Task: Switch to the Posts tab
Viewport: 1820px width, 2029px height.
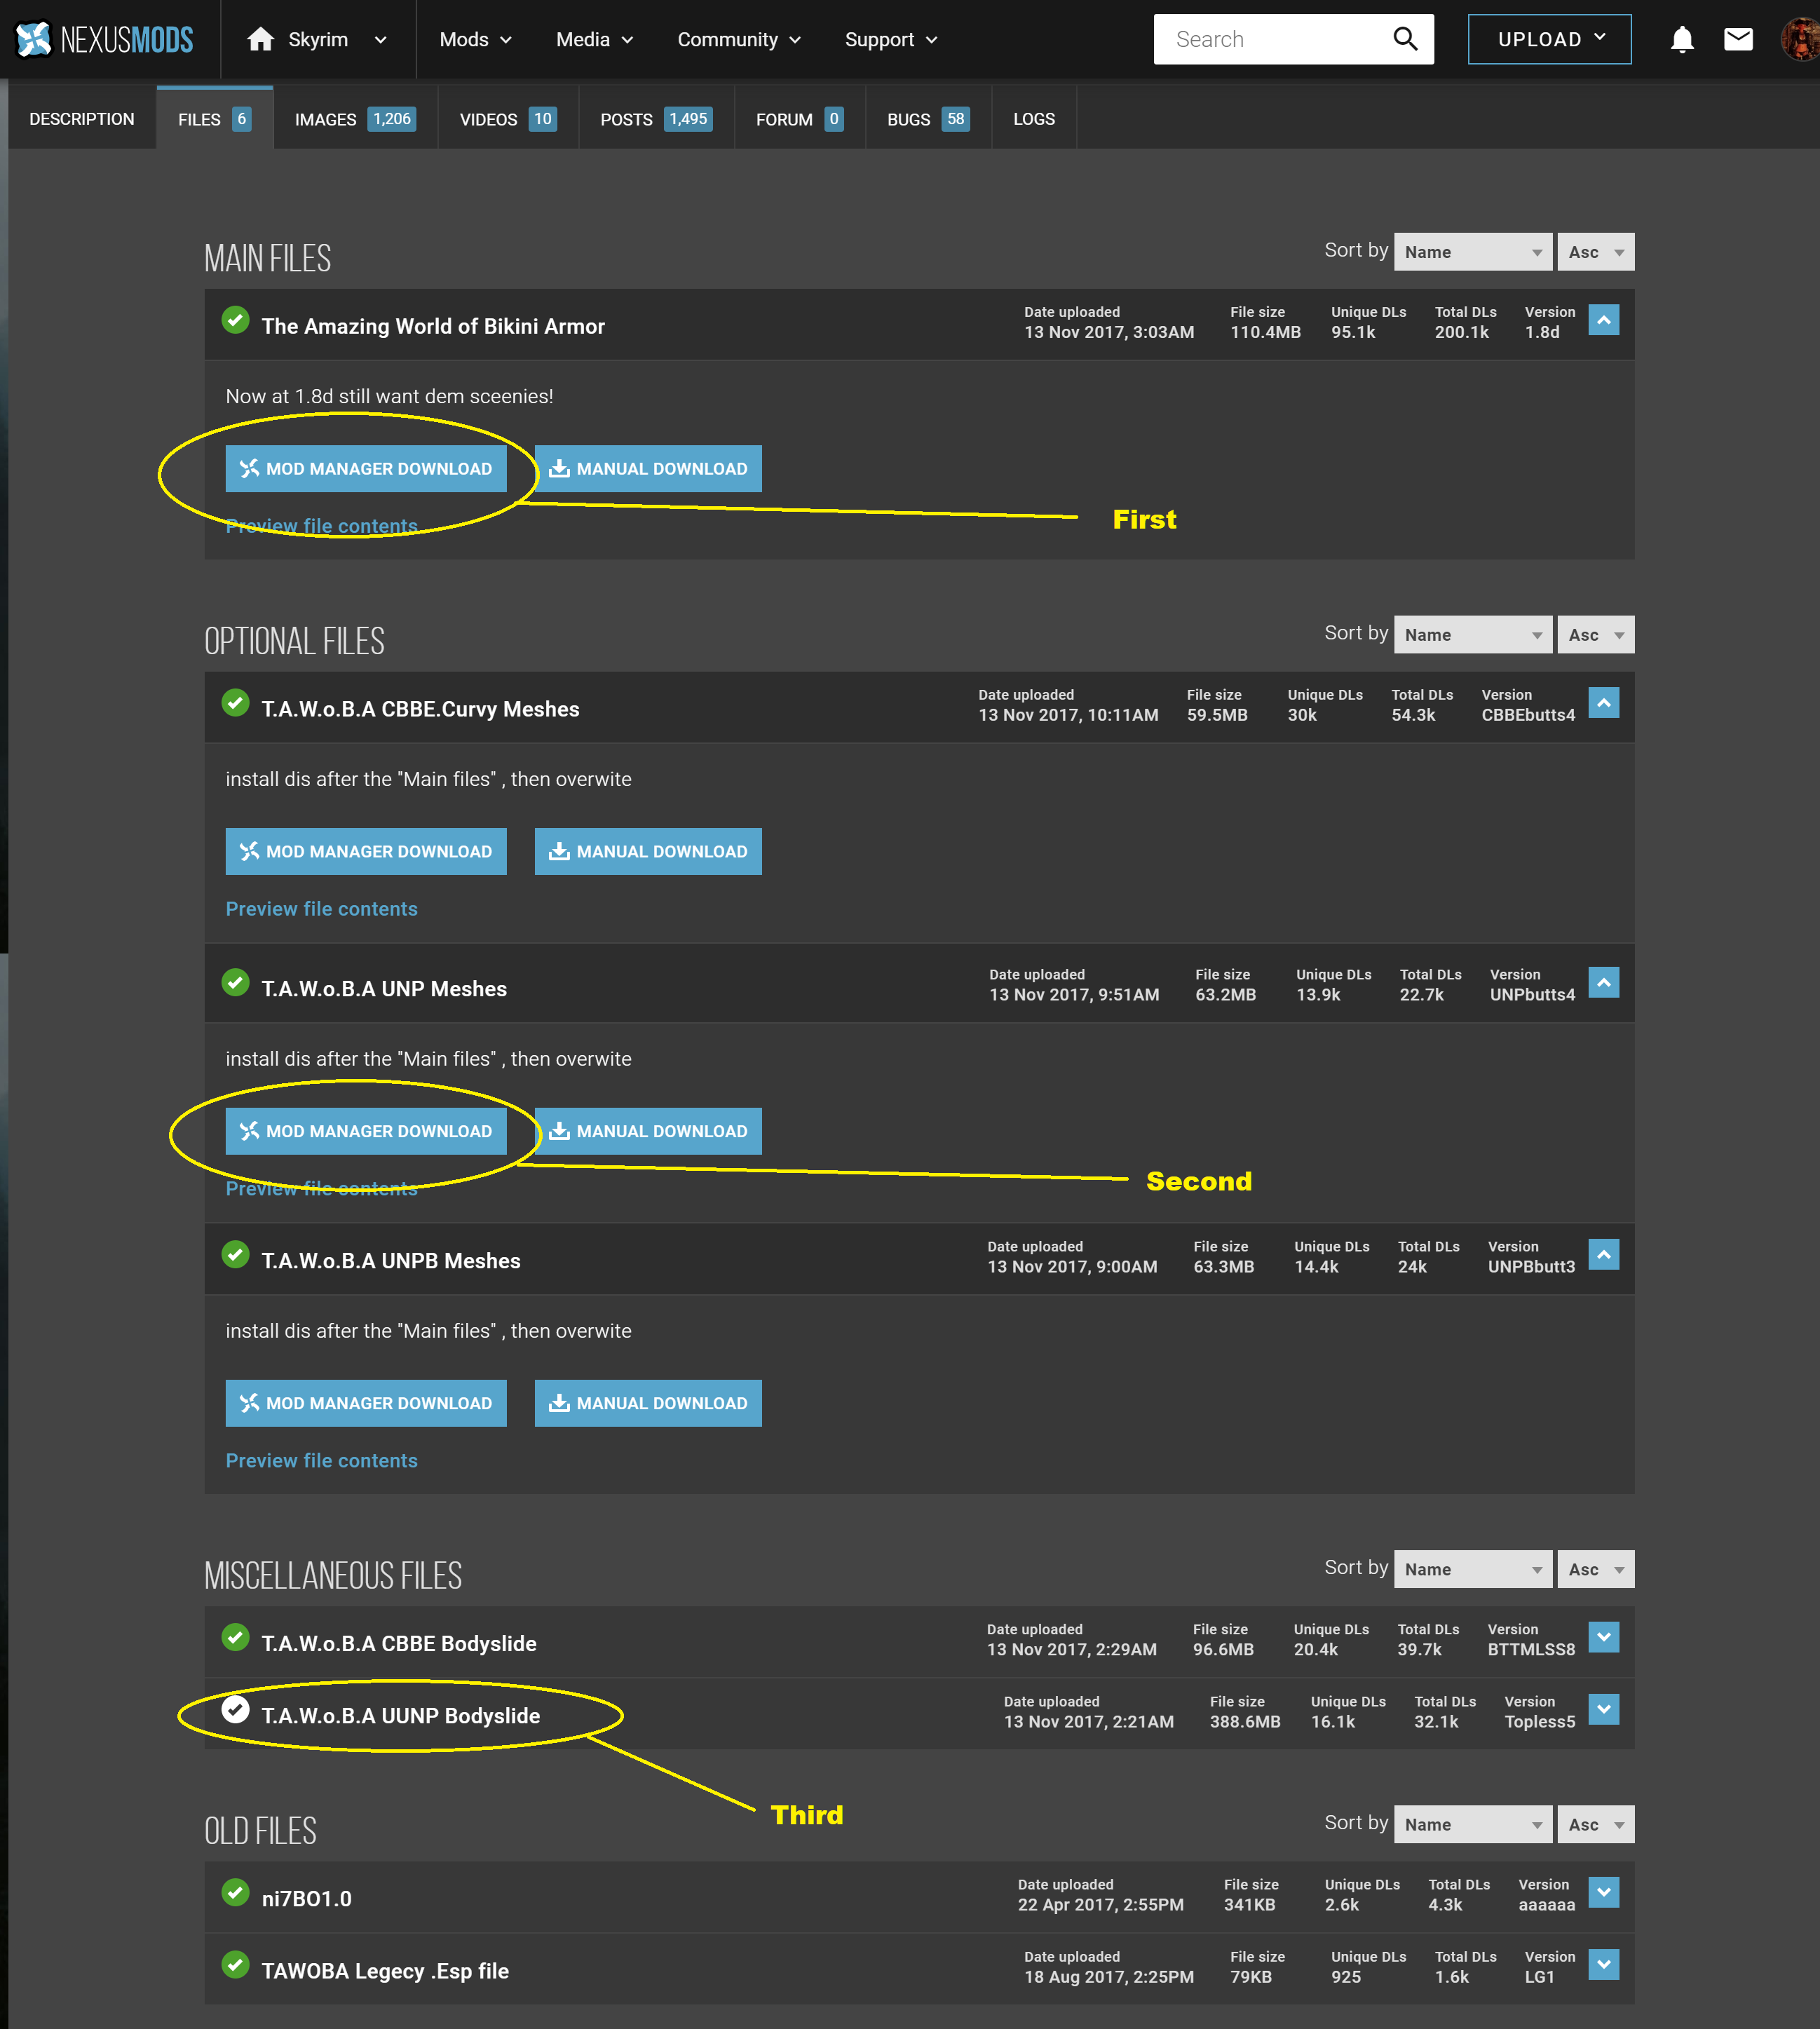Action: (x=656, y=119)
